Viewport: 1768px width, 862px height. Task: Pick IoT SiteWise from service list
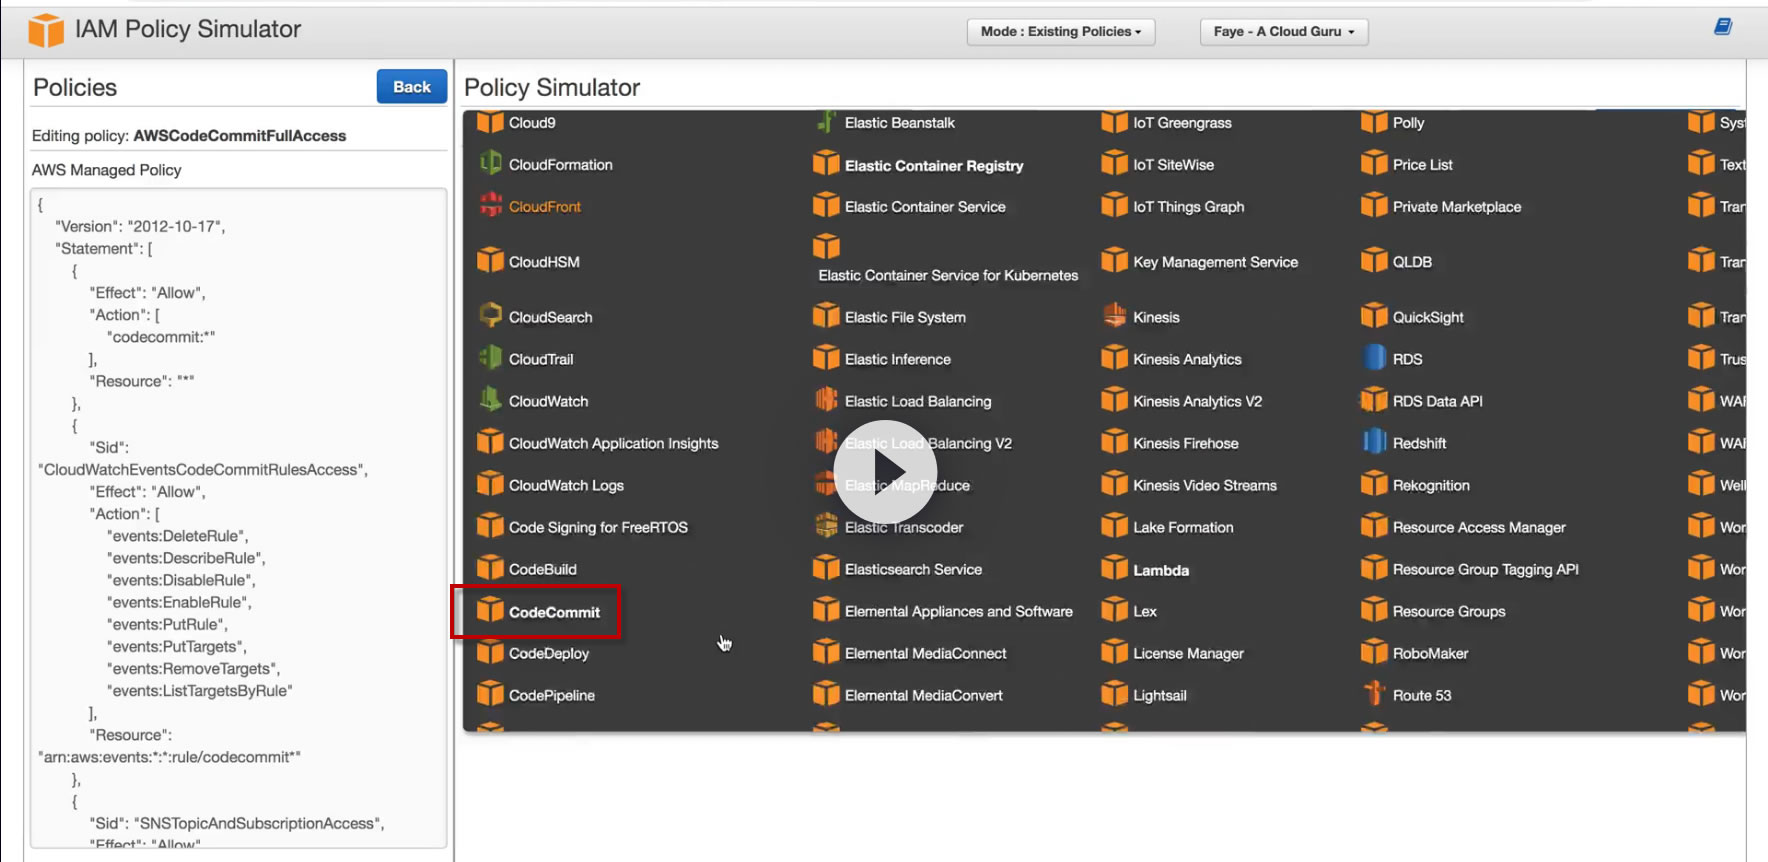pos(1173,165)
